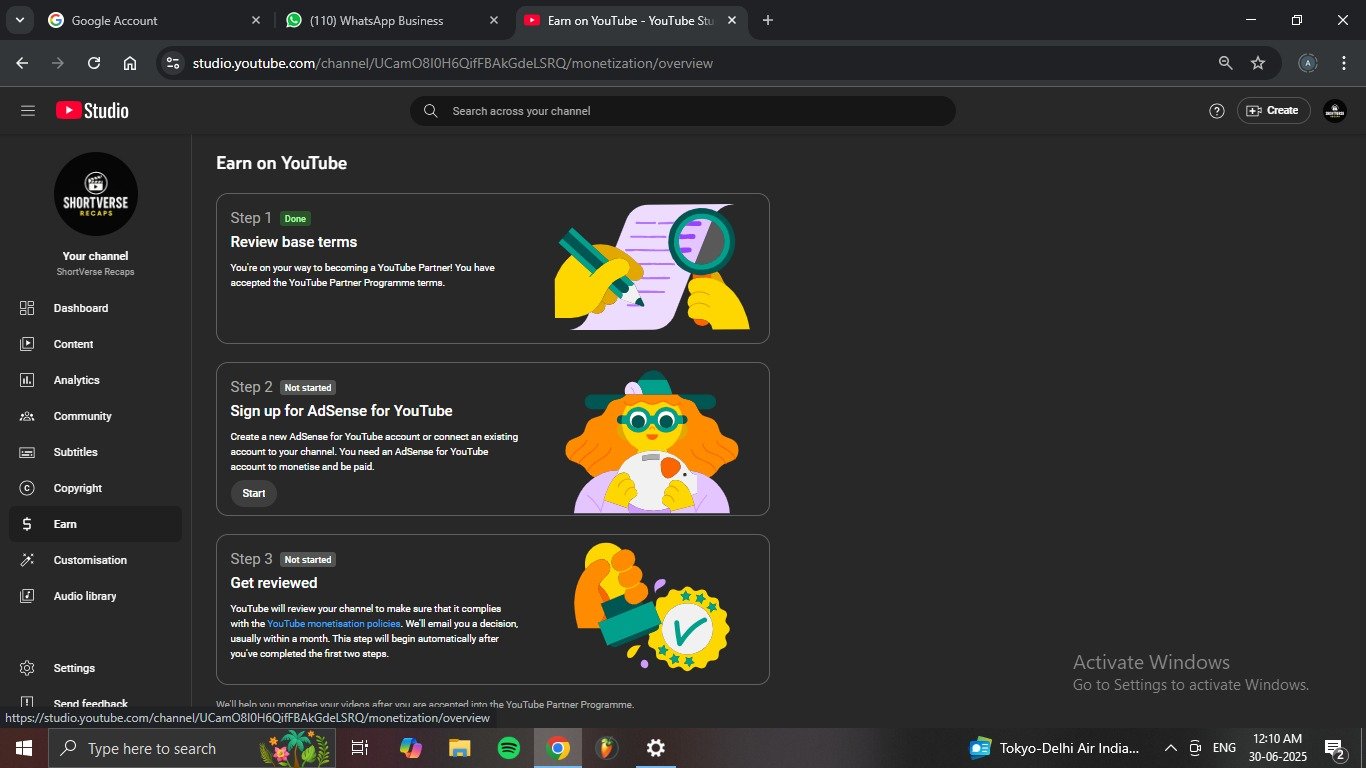Open the Chrome three-dot menu

coord(1343,63)
